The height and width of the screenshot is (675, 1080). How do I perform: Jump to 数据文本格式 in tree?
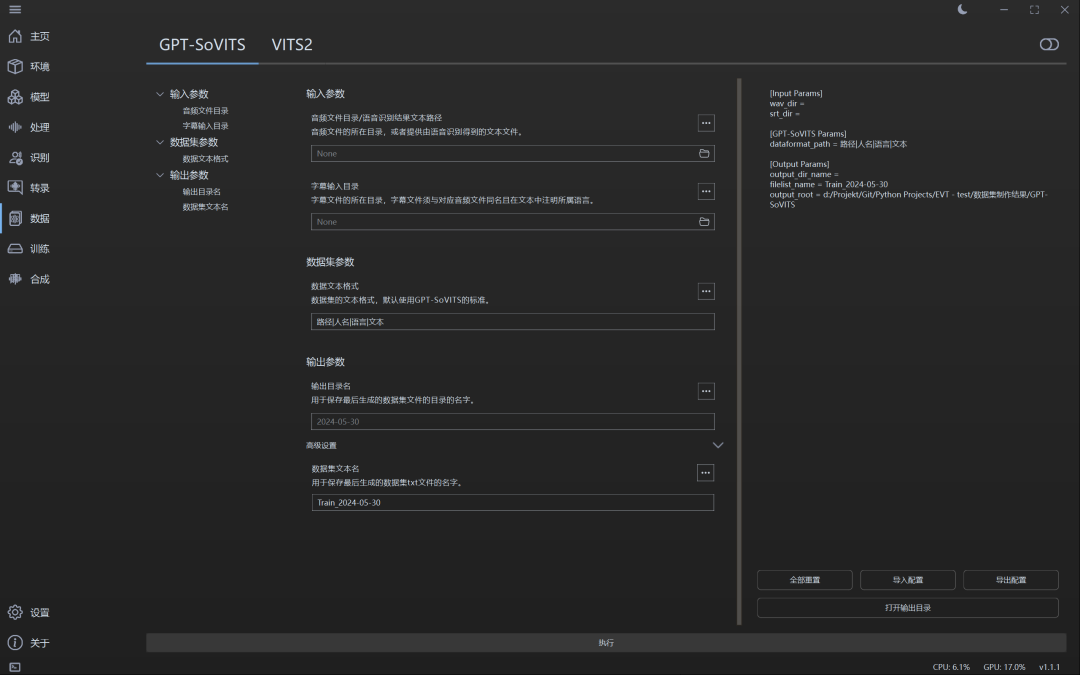point(205,159)
